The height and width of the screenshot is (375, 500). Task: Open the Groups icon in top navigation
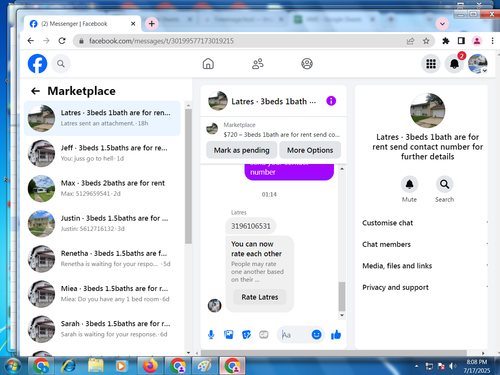click(307, 64)
